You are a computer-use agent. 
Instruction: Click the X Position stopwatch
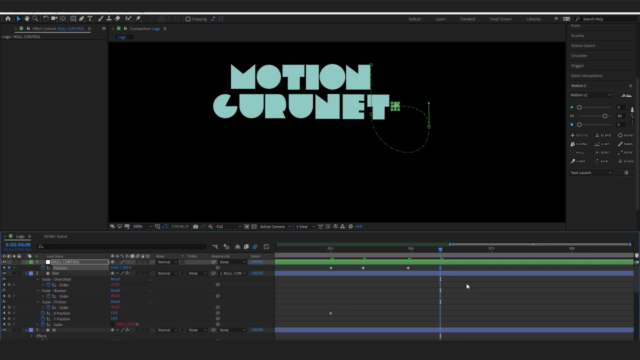(43, 313)
